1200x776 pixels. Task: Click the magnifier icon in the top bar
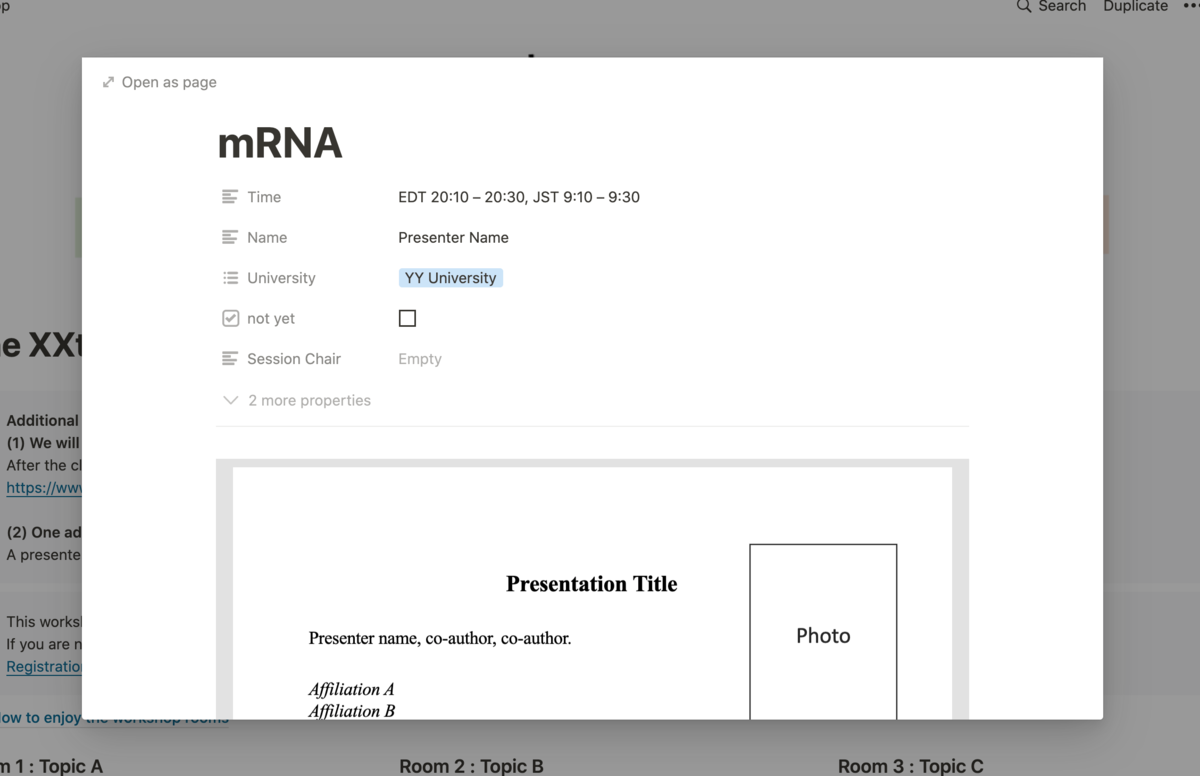[x=1023, y=6]
